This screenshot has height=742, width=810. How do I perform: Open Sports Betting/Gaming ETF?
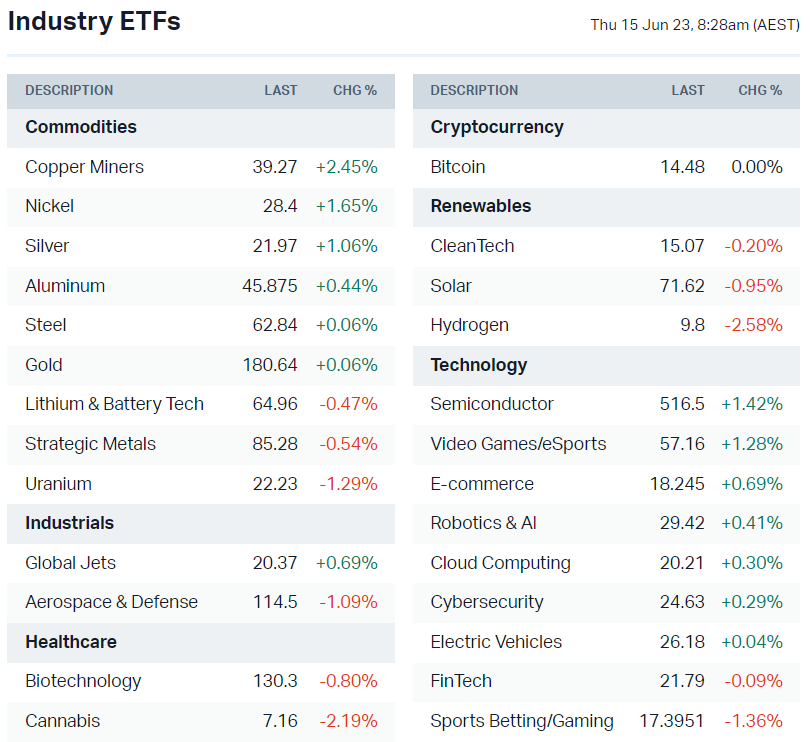coord(522,721)
